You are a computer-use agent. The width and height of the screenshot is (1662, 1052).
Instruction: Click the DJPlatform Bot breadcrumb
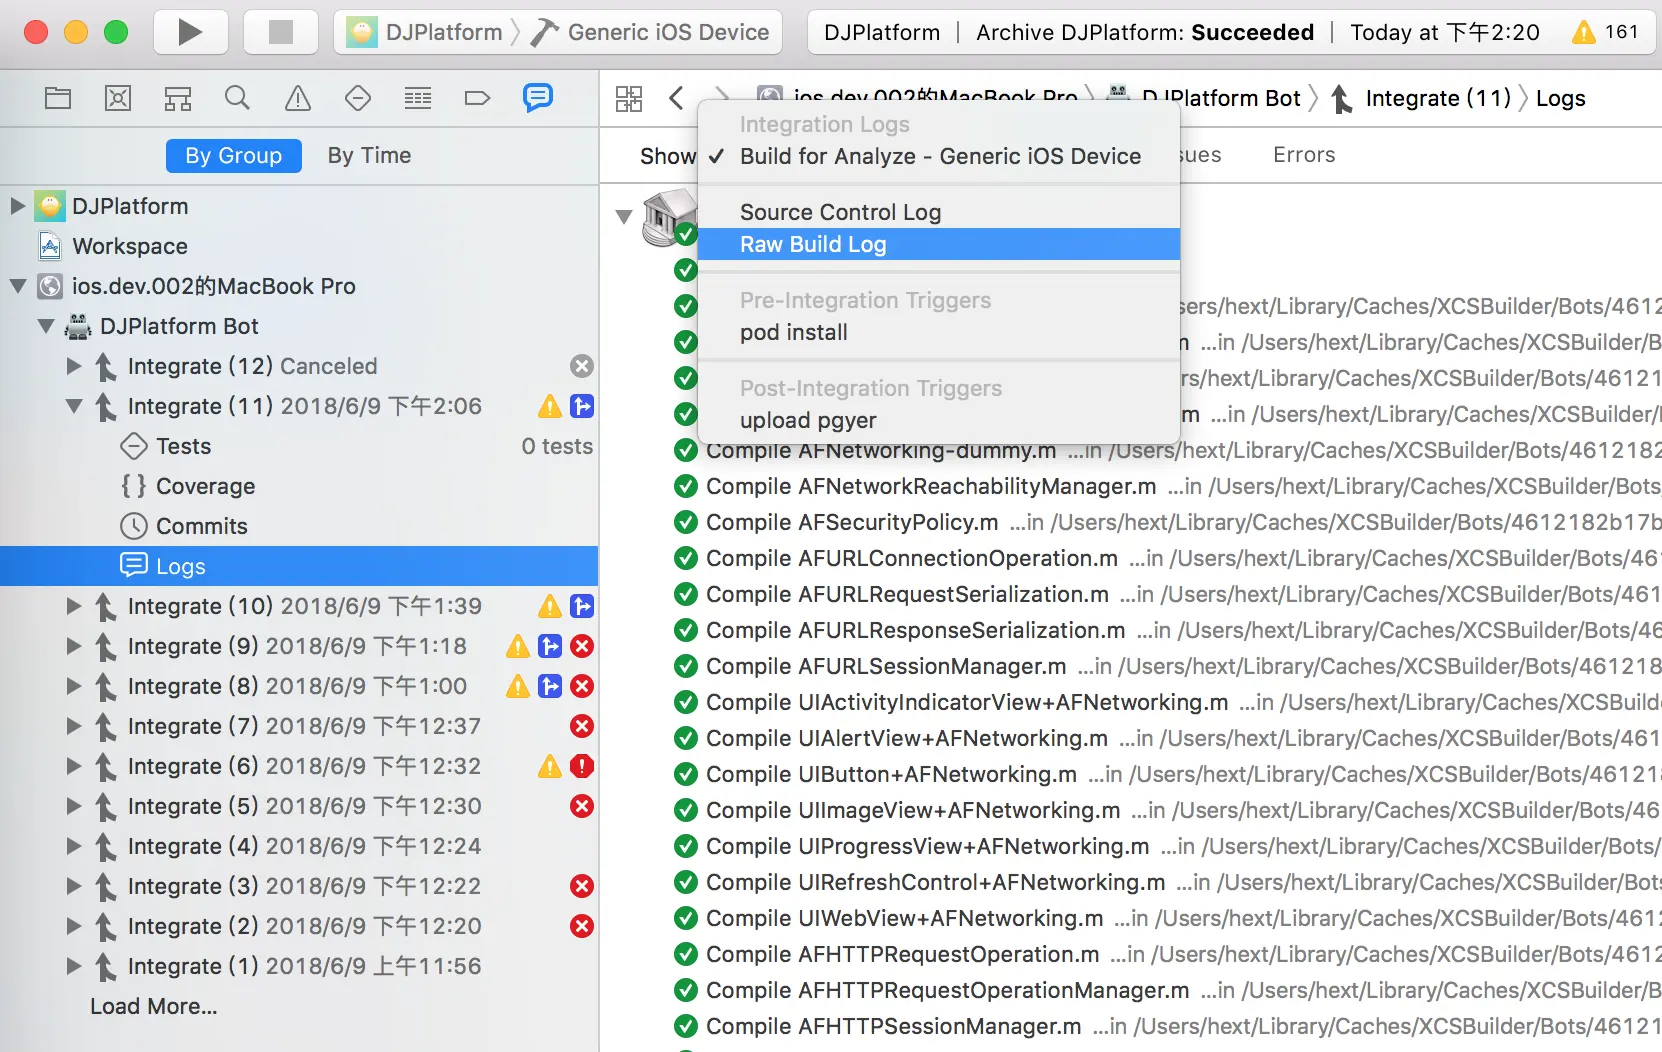pyautogui.click(x=1204, y=98)
